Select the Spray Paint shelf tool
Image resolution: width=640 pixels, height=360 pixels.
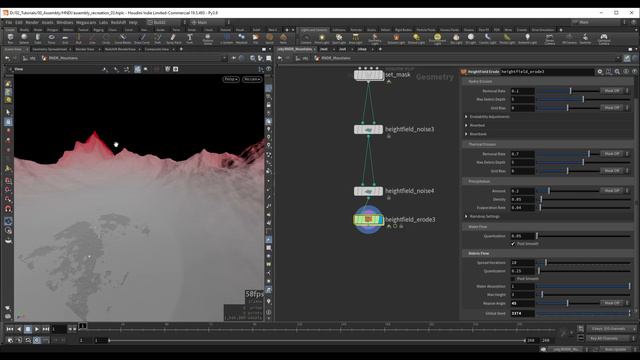pos(173,38)
